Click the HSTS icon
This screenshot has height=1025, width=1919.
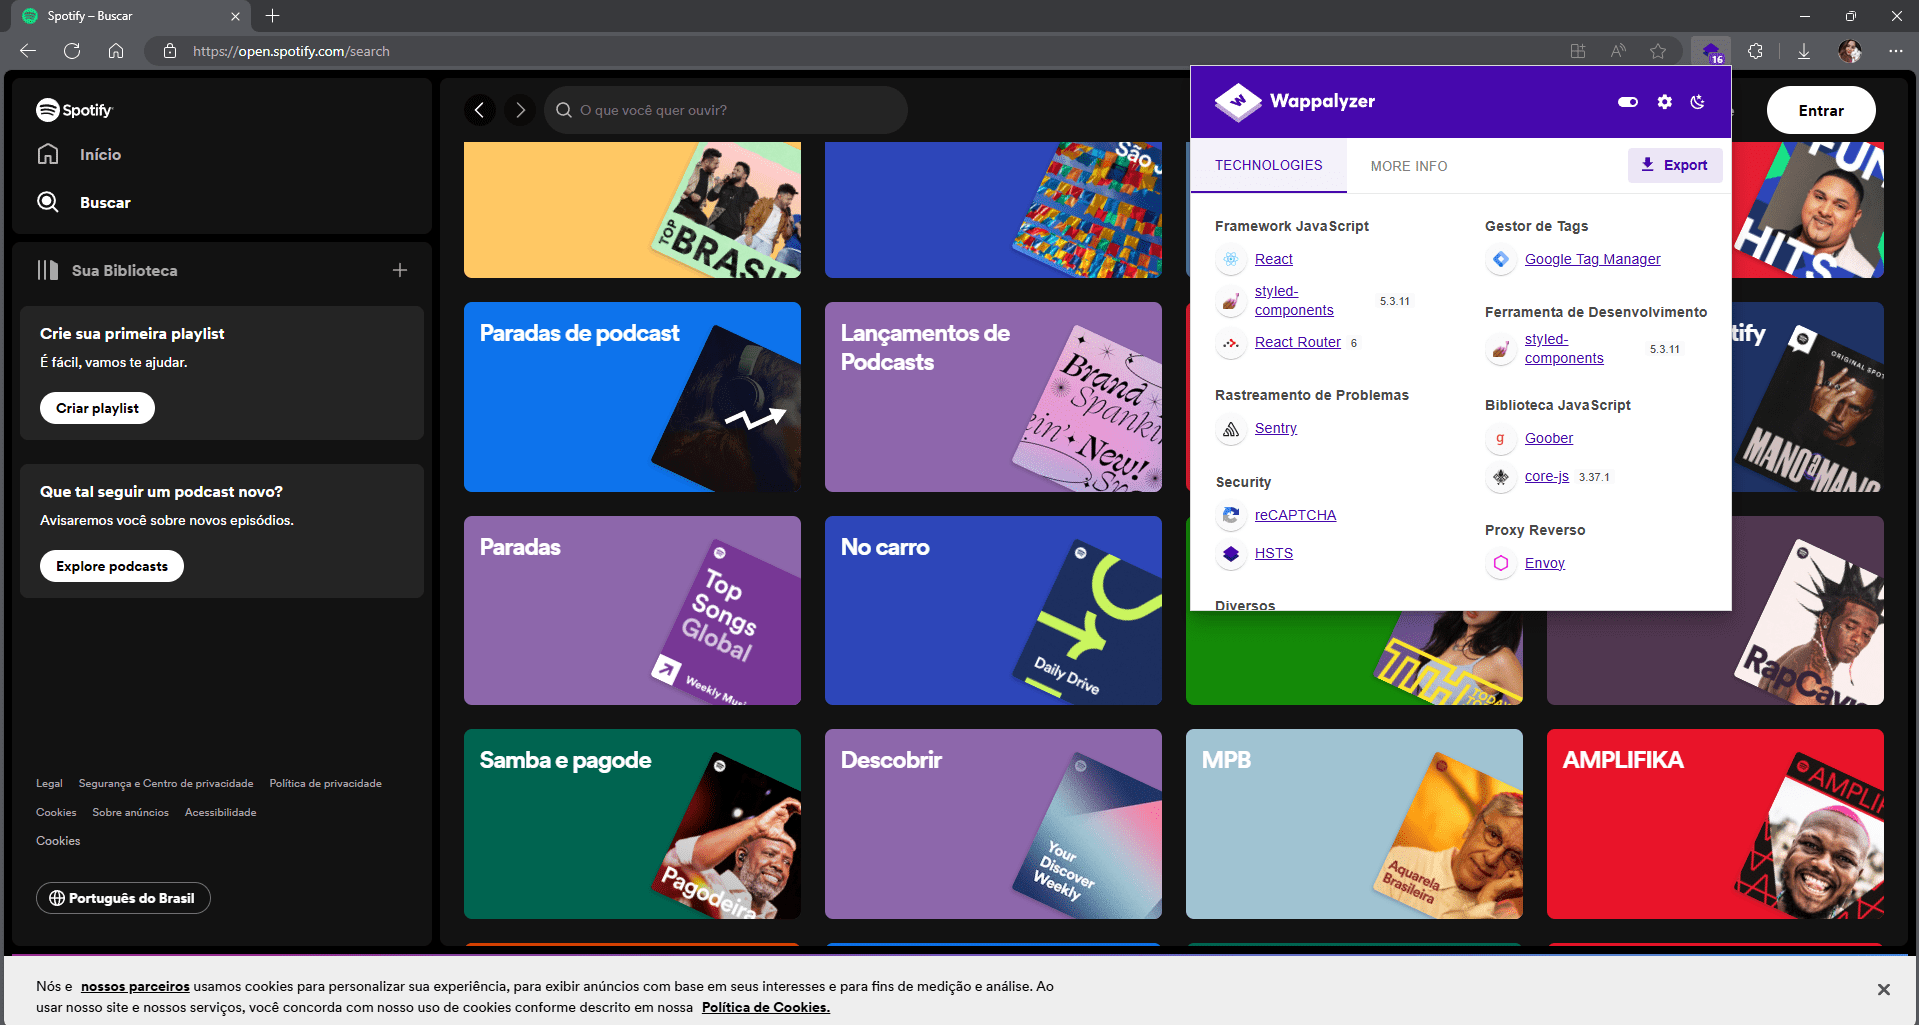(x=1231, y=553)
